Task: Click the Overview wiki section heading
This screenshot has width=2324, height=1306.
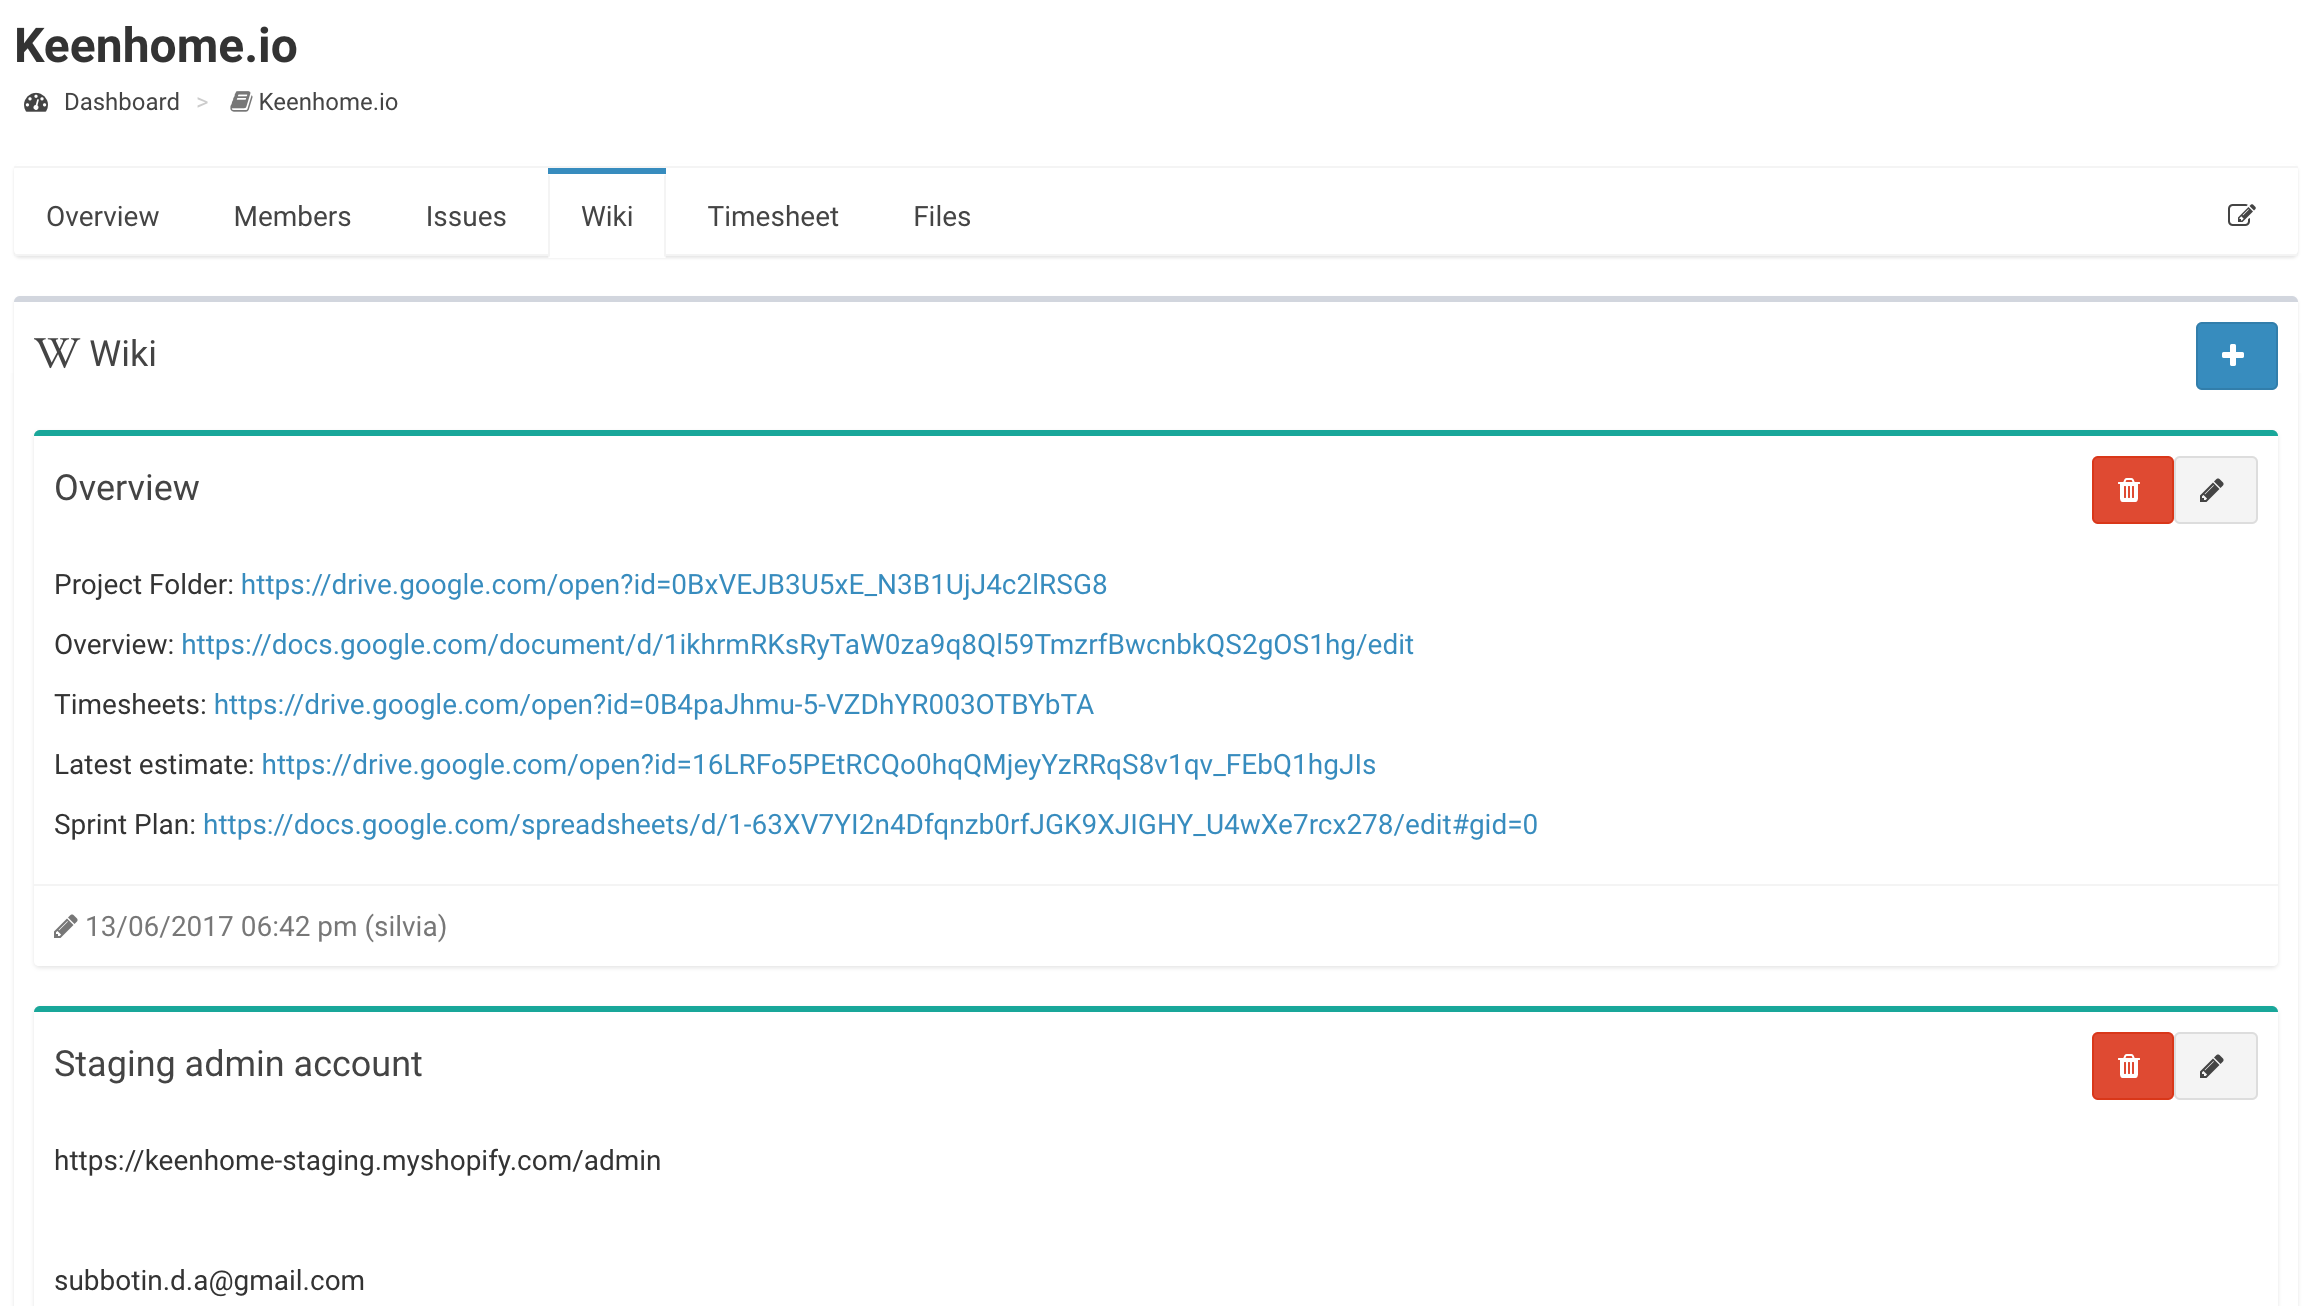Action: [x=127, y=488]
